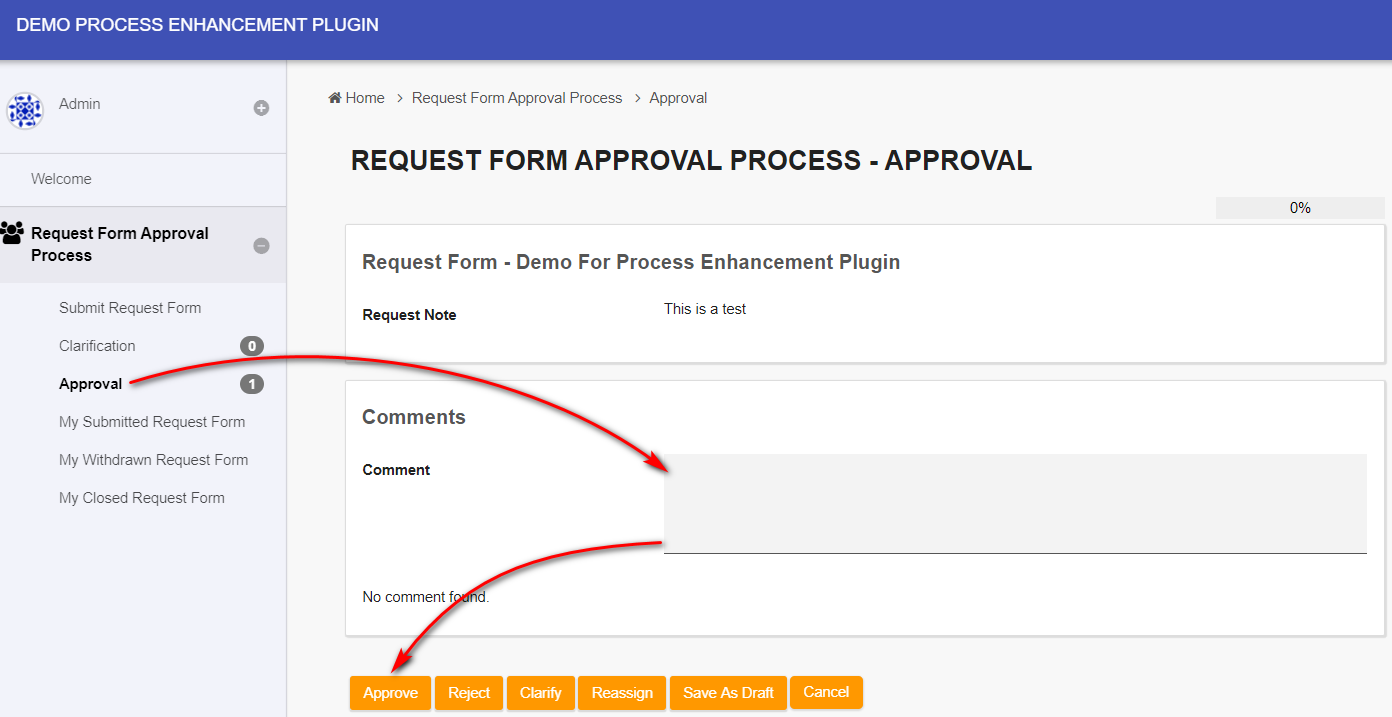Click the Reassign button
Viewport: 1392px width, 717px height.
coord(622,693)
